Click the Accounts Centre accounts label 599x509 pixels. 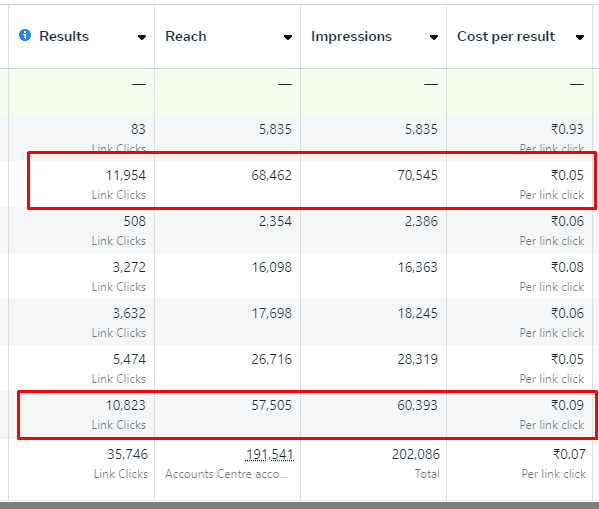click(x=226, y=474)
